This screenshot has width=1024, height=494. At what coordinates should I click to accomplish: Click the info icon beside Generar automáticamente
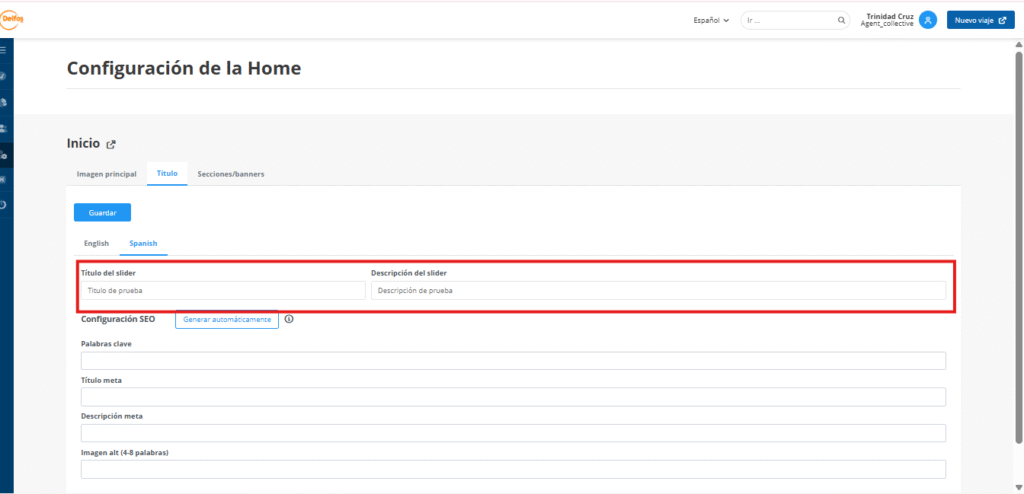click(289, 319)
